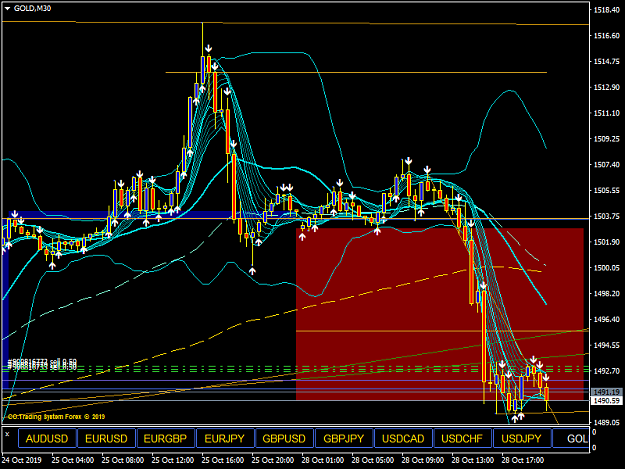Click the 1503.75 price scale label
The height and width of the screenshot is (469, 625).
click(606, 216)
